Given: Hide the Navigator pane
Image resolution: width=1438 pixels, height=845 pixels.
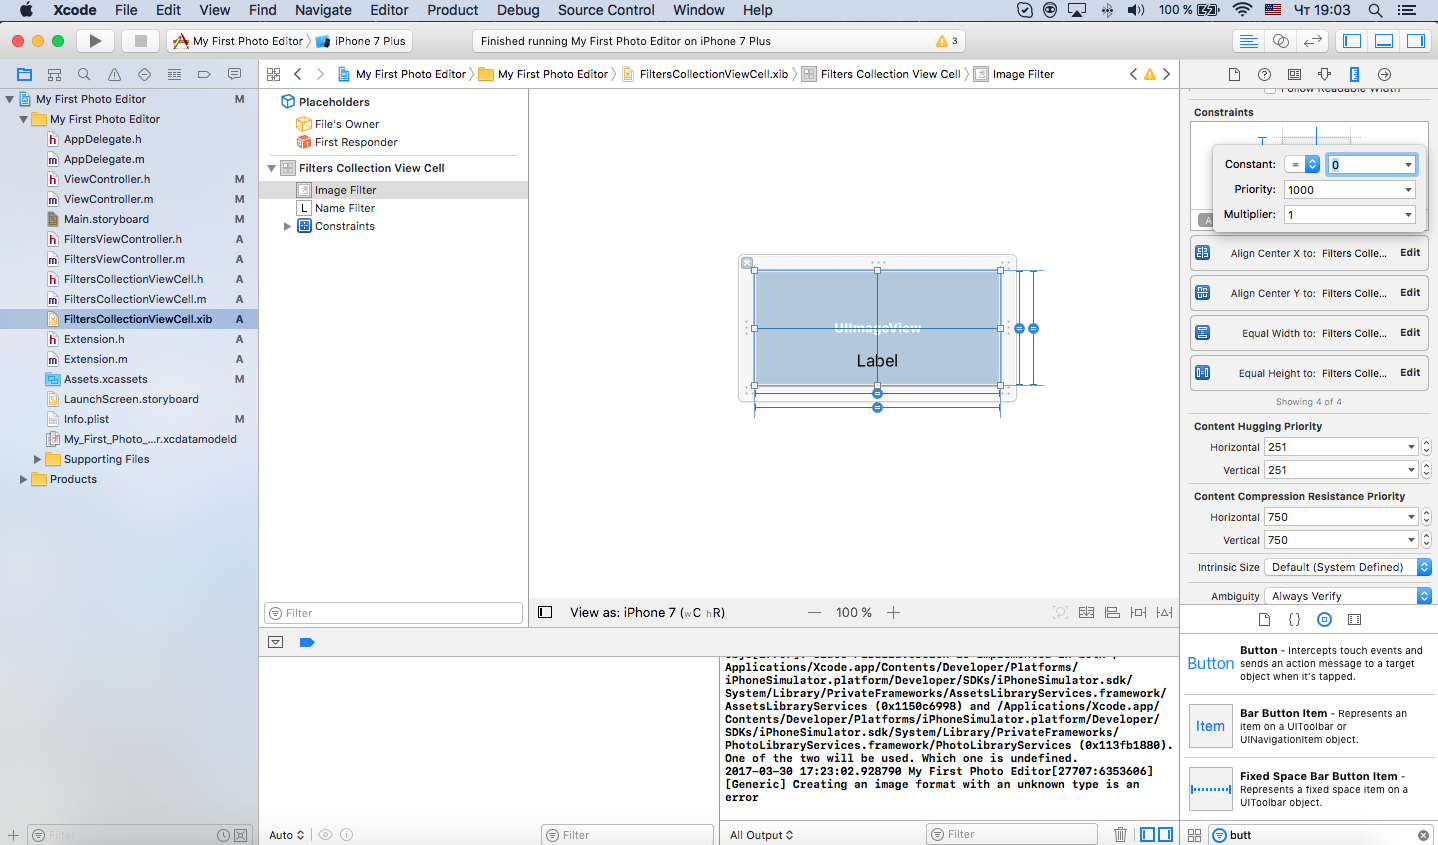Looking at the screenshot, I should point(1352,41).
